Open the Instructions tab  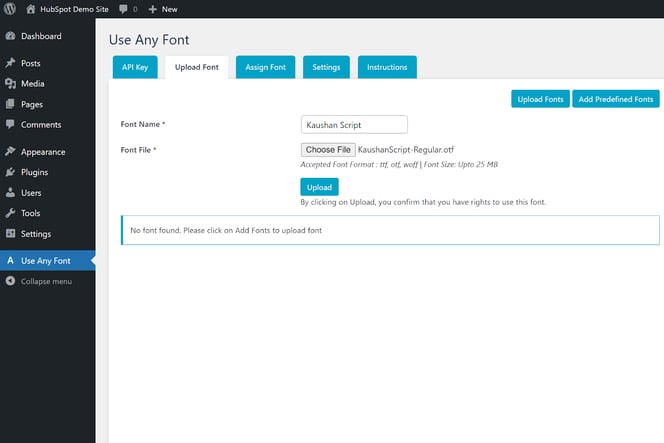coord(387,67)
